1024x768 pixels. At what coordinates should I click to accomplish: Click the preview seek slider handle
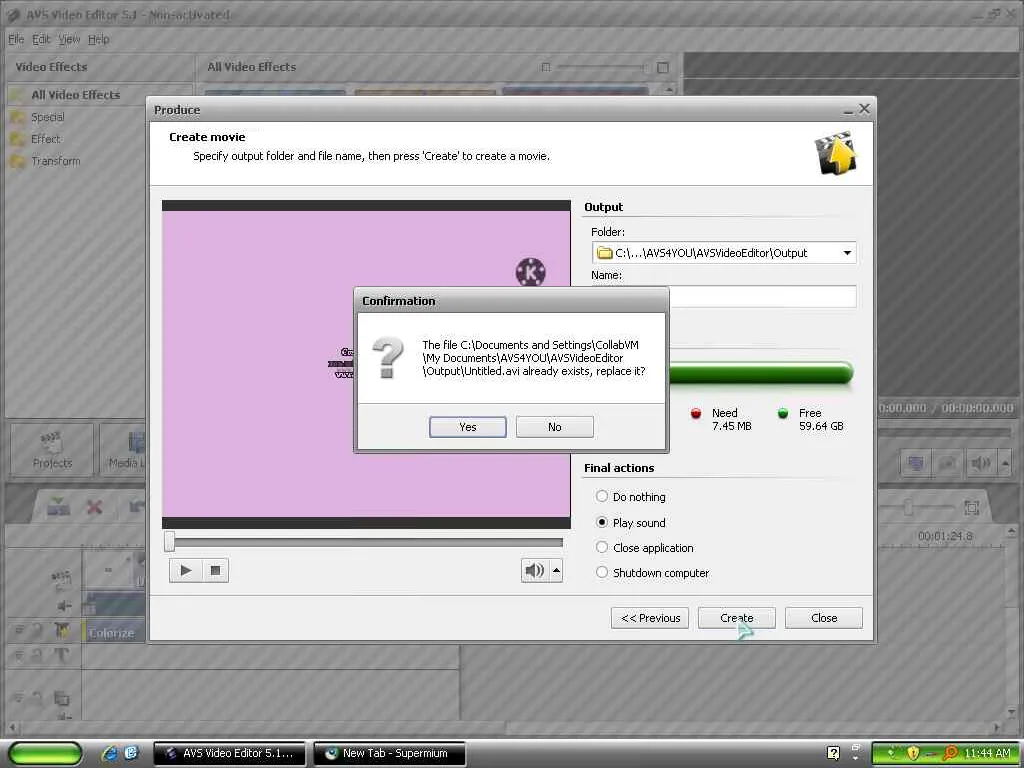170,541
